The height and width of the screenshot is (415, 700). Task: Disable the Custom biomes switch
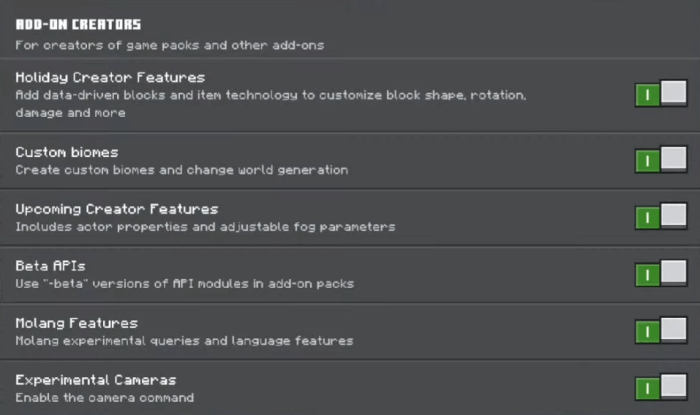pos(660,160)
